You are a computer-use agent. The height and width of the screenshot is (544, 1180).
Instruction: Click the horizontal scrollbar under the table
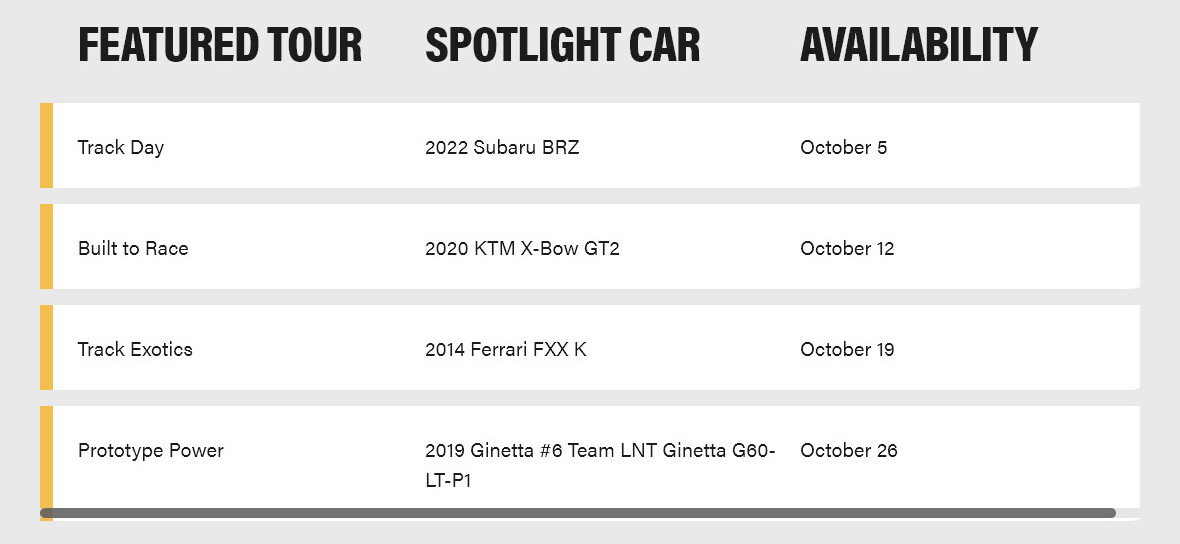pyautogui.click(x=578, y=513)
